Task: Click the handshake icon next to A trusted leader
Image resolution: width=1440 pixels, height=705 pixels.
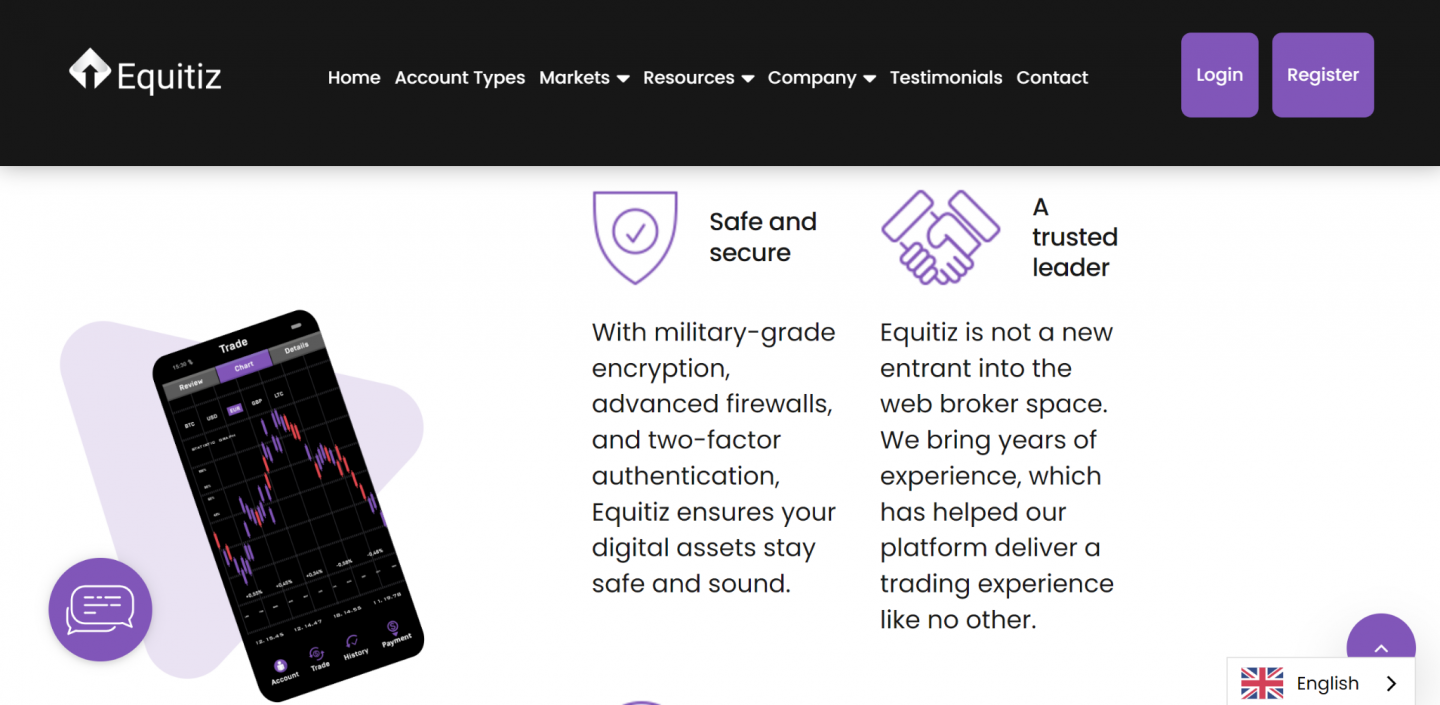Action: click(942, 237)
